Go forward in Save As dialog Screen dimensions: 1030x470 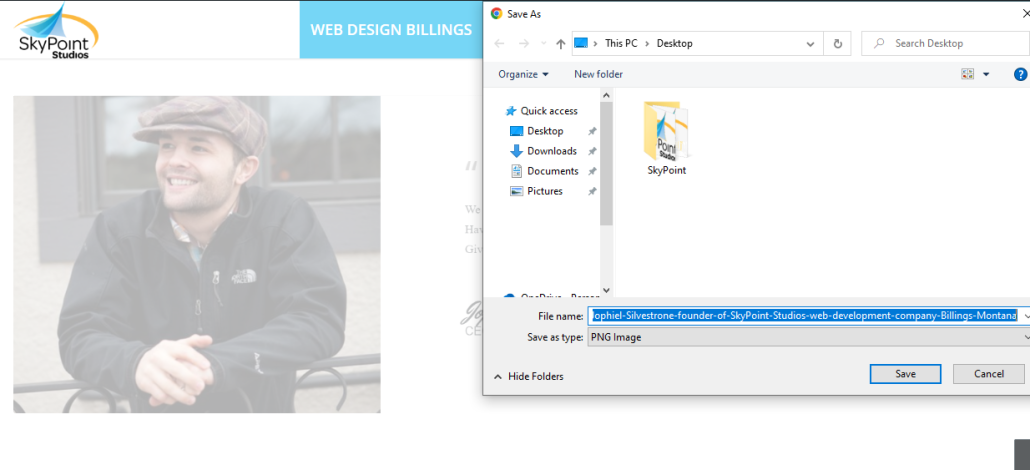click(524, 43)
